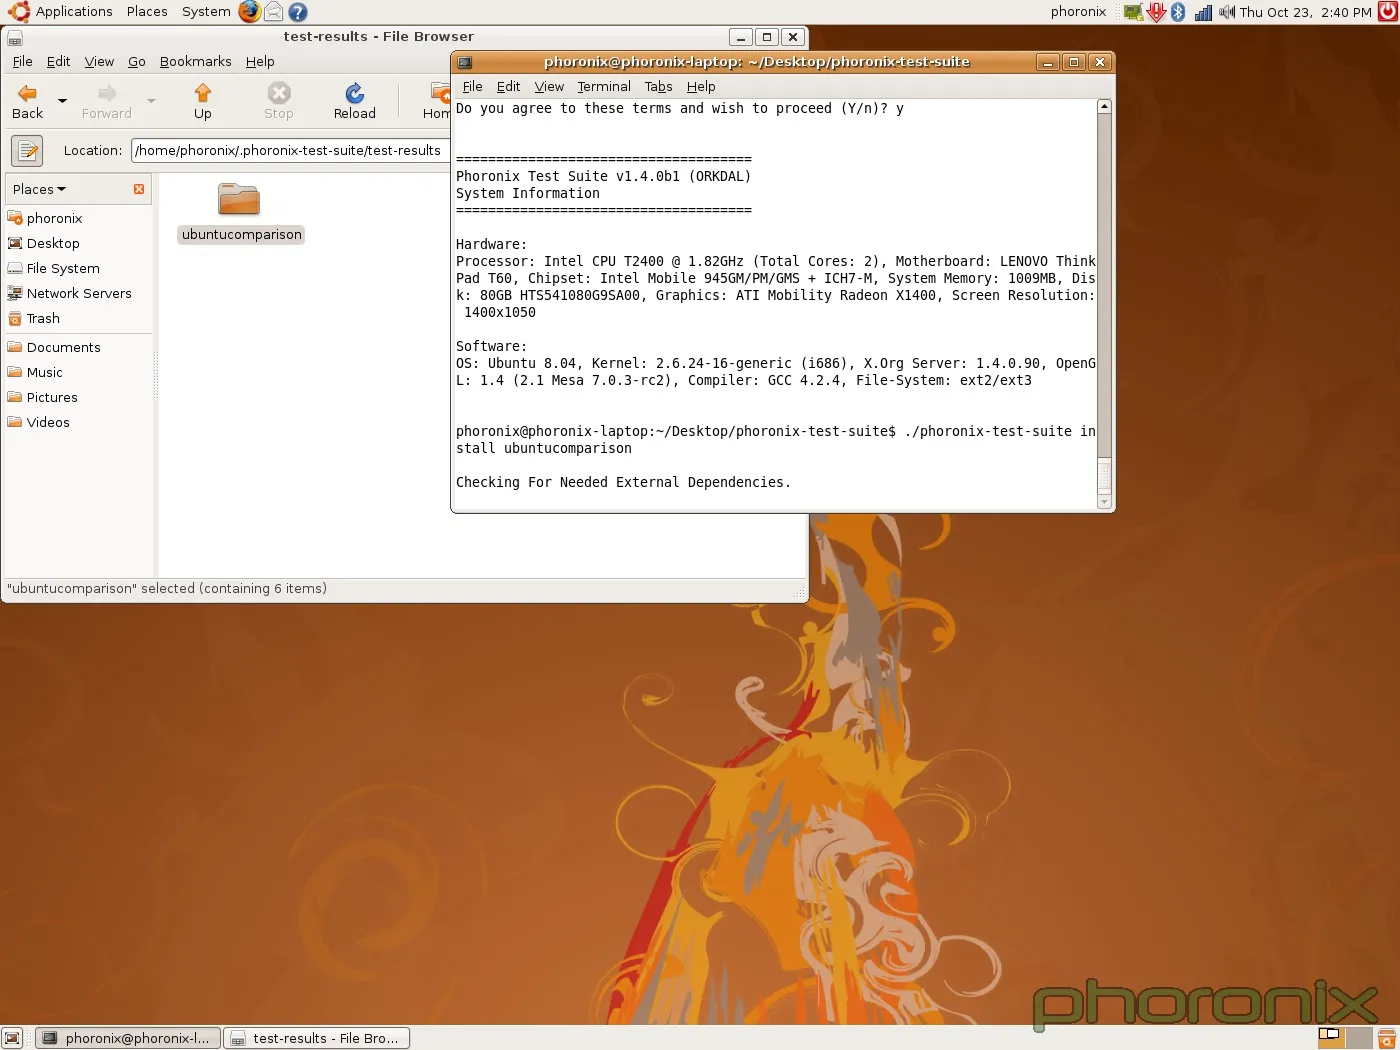The image size is (1400, 1050).
Task: Switch to terminal via taskbar button
Action: coord(127,1038)
